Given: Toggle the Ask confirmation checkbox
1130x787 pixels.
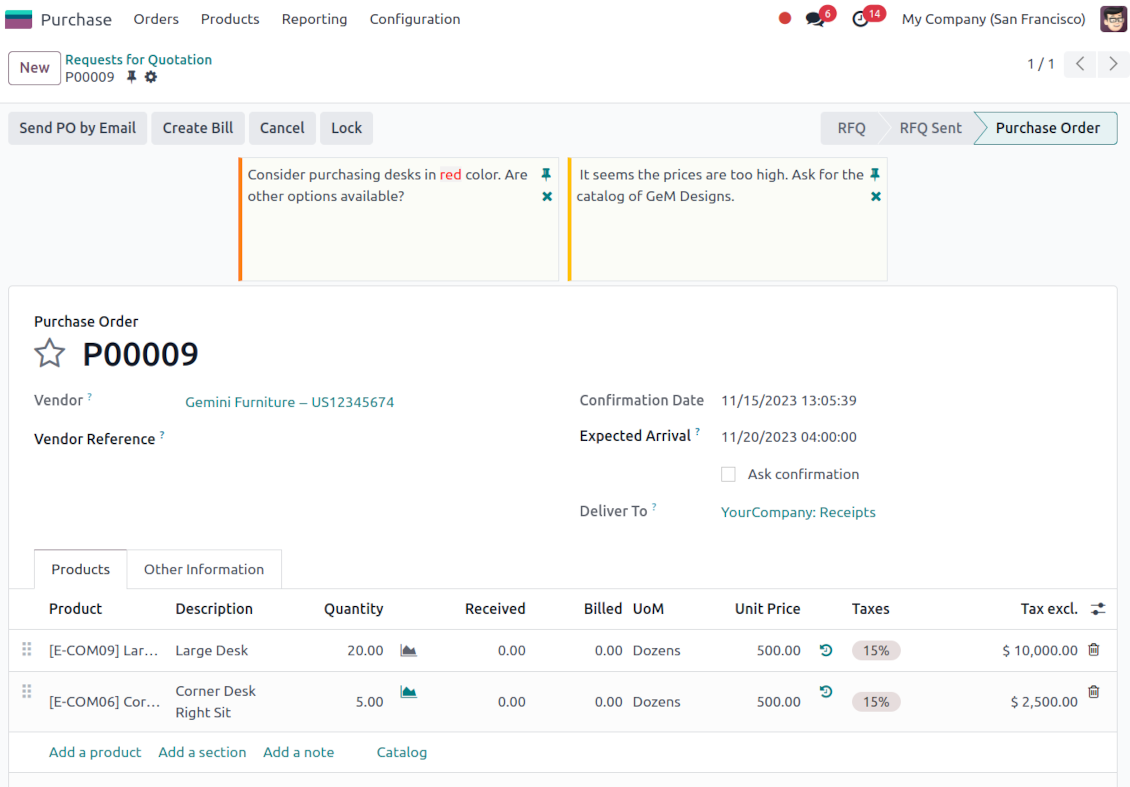Looking at the screenshot, I should click(x=728, y=474).
